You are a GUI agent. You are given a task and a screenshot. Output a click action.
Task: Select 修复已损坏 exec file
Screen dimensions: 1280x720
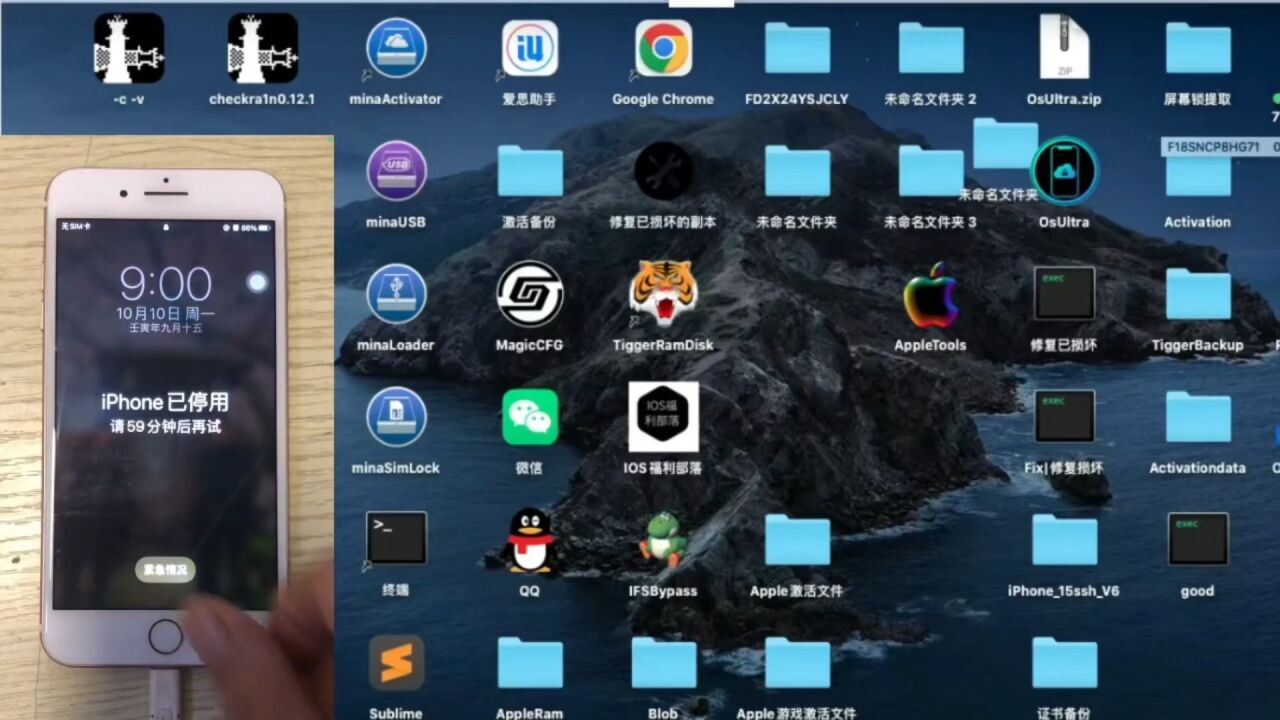[1064, 294]
